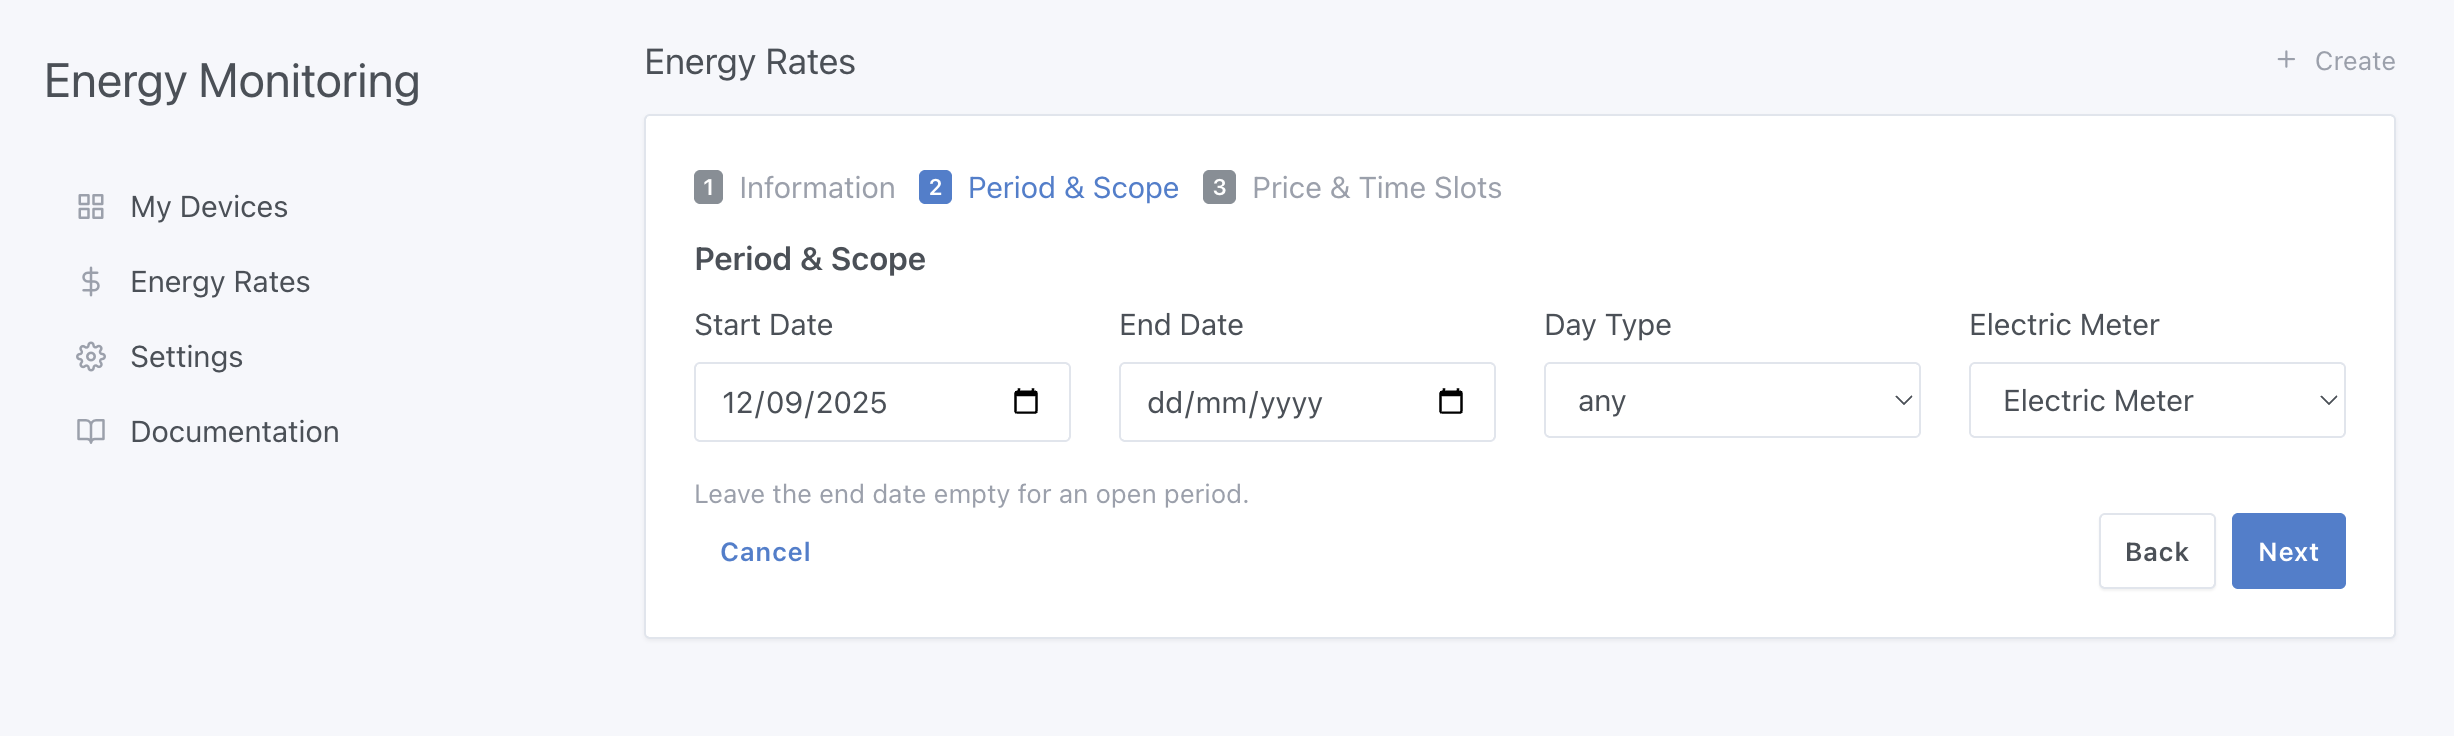Switch to the Information step
The image size is (2454, 736).
coord(816,188)
